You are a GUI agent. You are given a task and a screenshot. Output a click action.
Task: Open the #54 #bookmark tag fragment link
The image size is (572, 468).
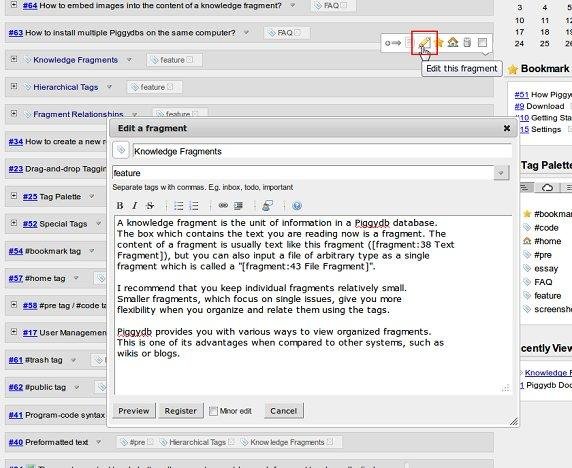point(16,251)
